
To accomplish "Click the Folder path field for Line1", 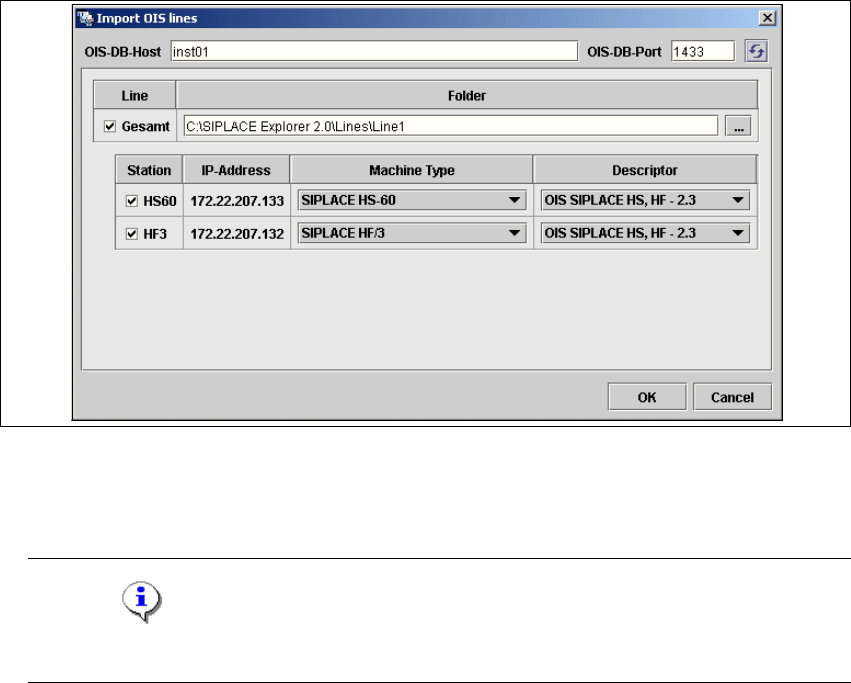I will pos(451,127).
